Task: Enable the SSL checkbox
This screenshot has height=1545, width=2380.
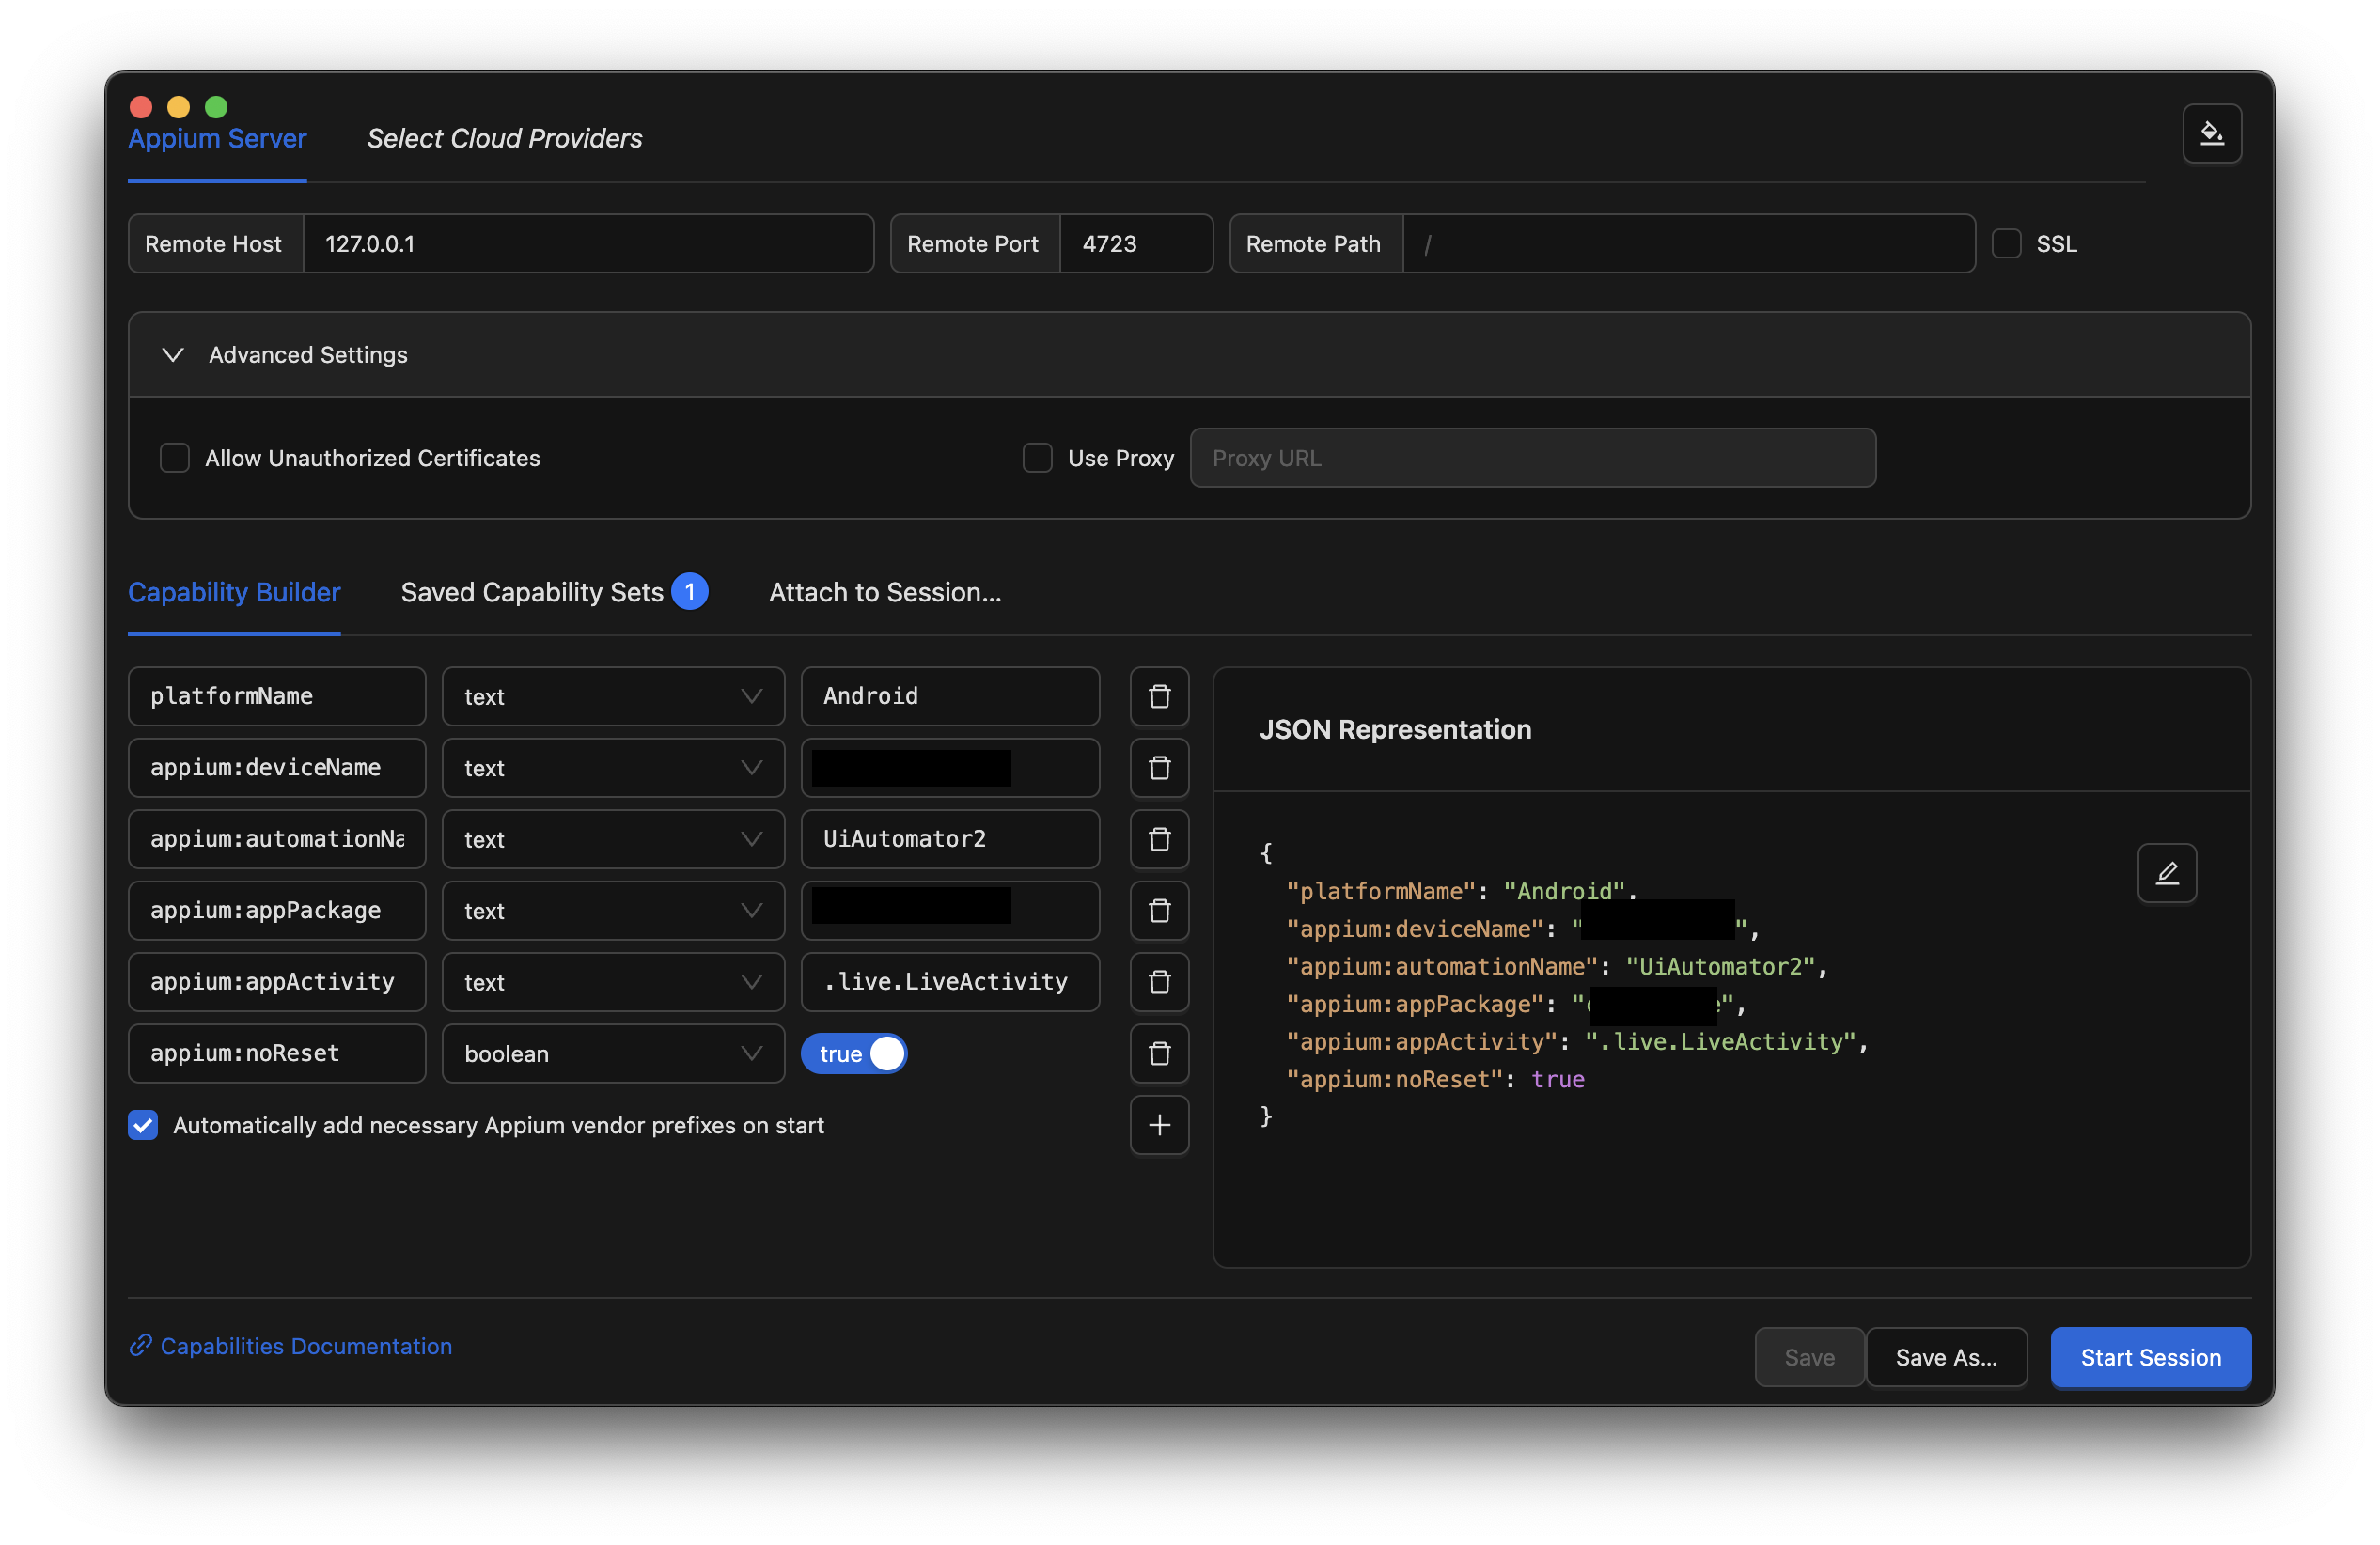Action: (x=2006, y=244)
